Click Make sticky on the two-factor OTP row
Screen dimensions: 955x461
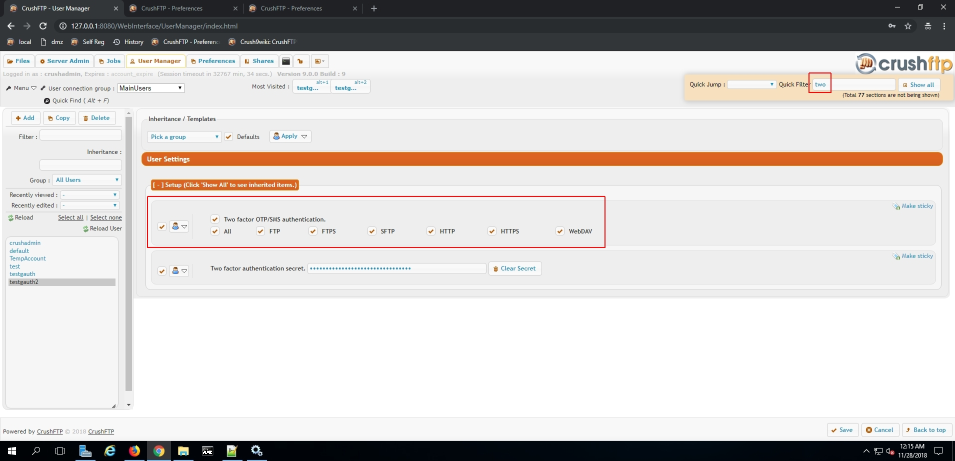coord(912,206)
